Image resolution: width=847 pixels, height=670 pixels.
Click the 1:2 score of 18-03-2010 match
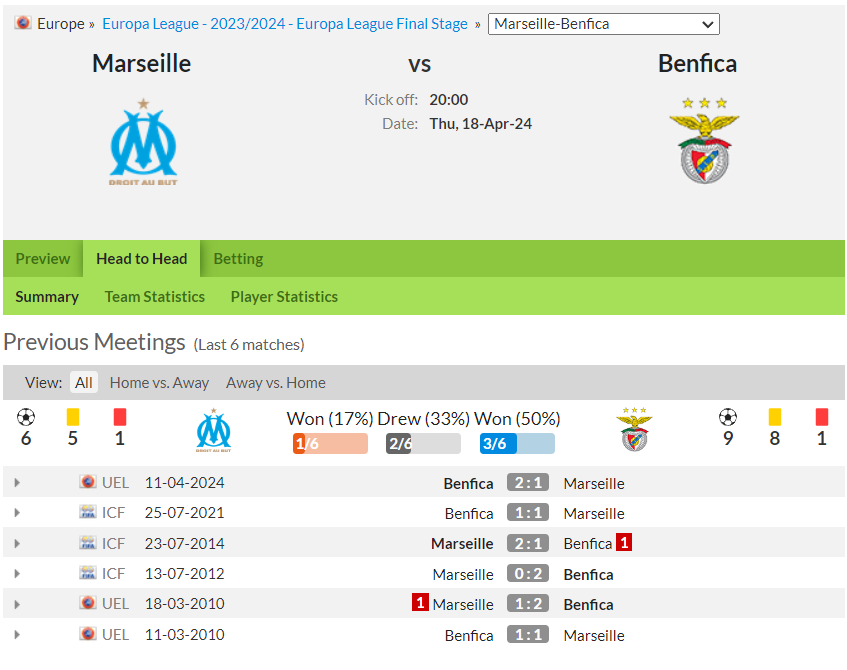click(528, 604)
